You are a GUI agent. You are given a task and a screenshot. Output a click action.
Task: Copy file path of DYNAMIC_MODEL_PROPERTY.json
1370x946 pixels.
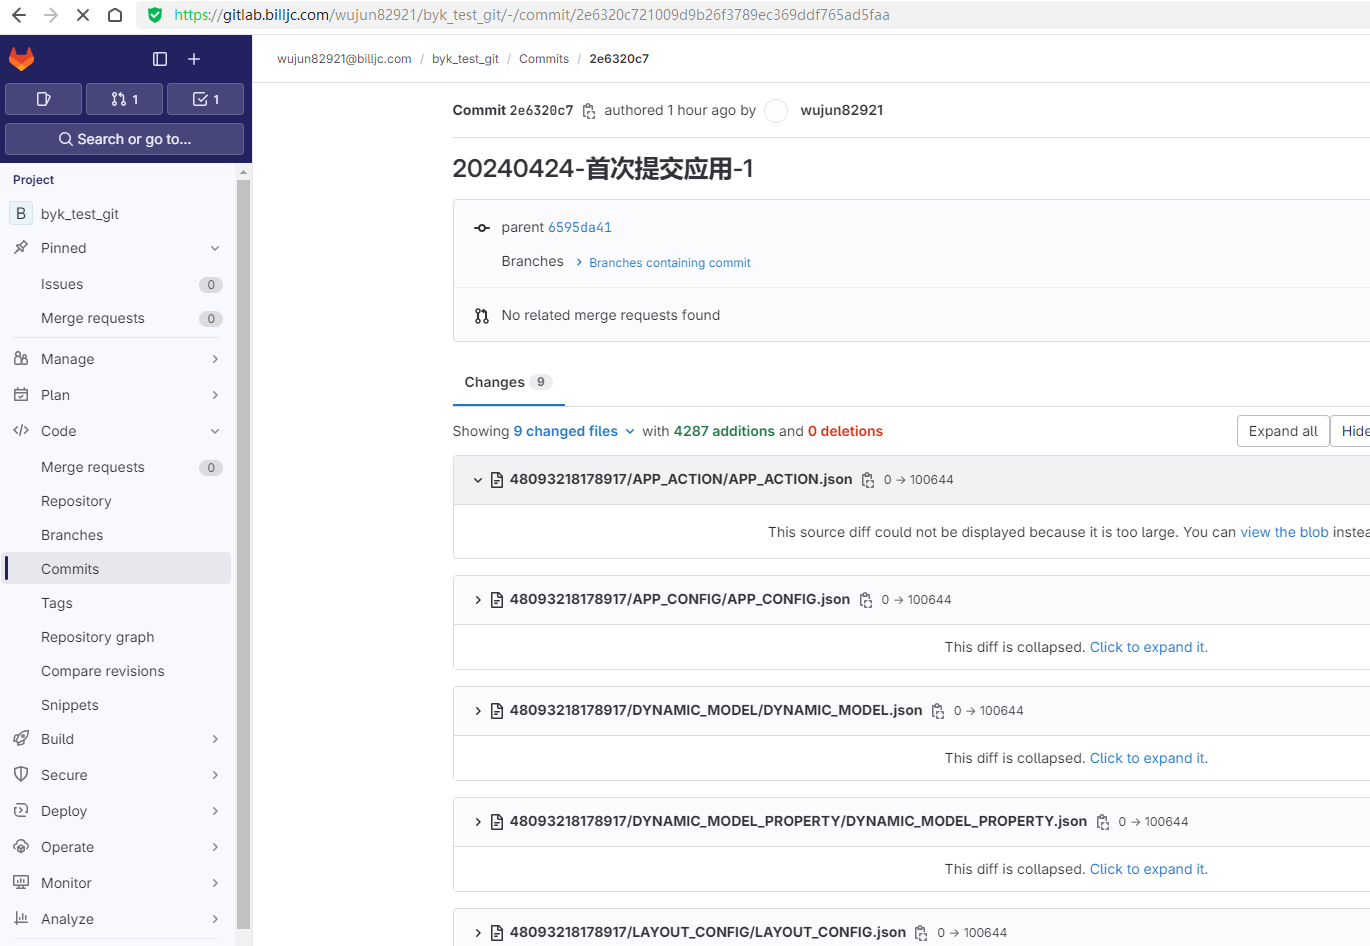pyautogui.click(x=1103, y=822)
